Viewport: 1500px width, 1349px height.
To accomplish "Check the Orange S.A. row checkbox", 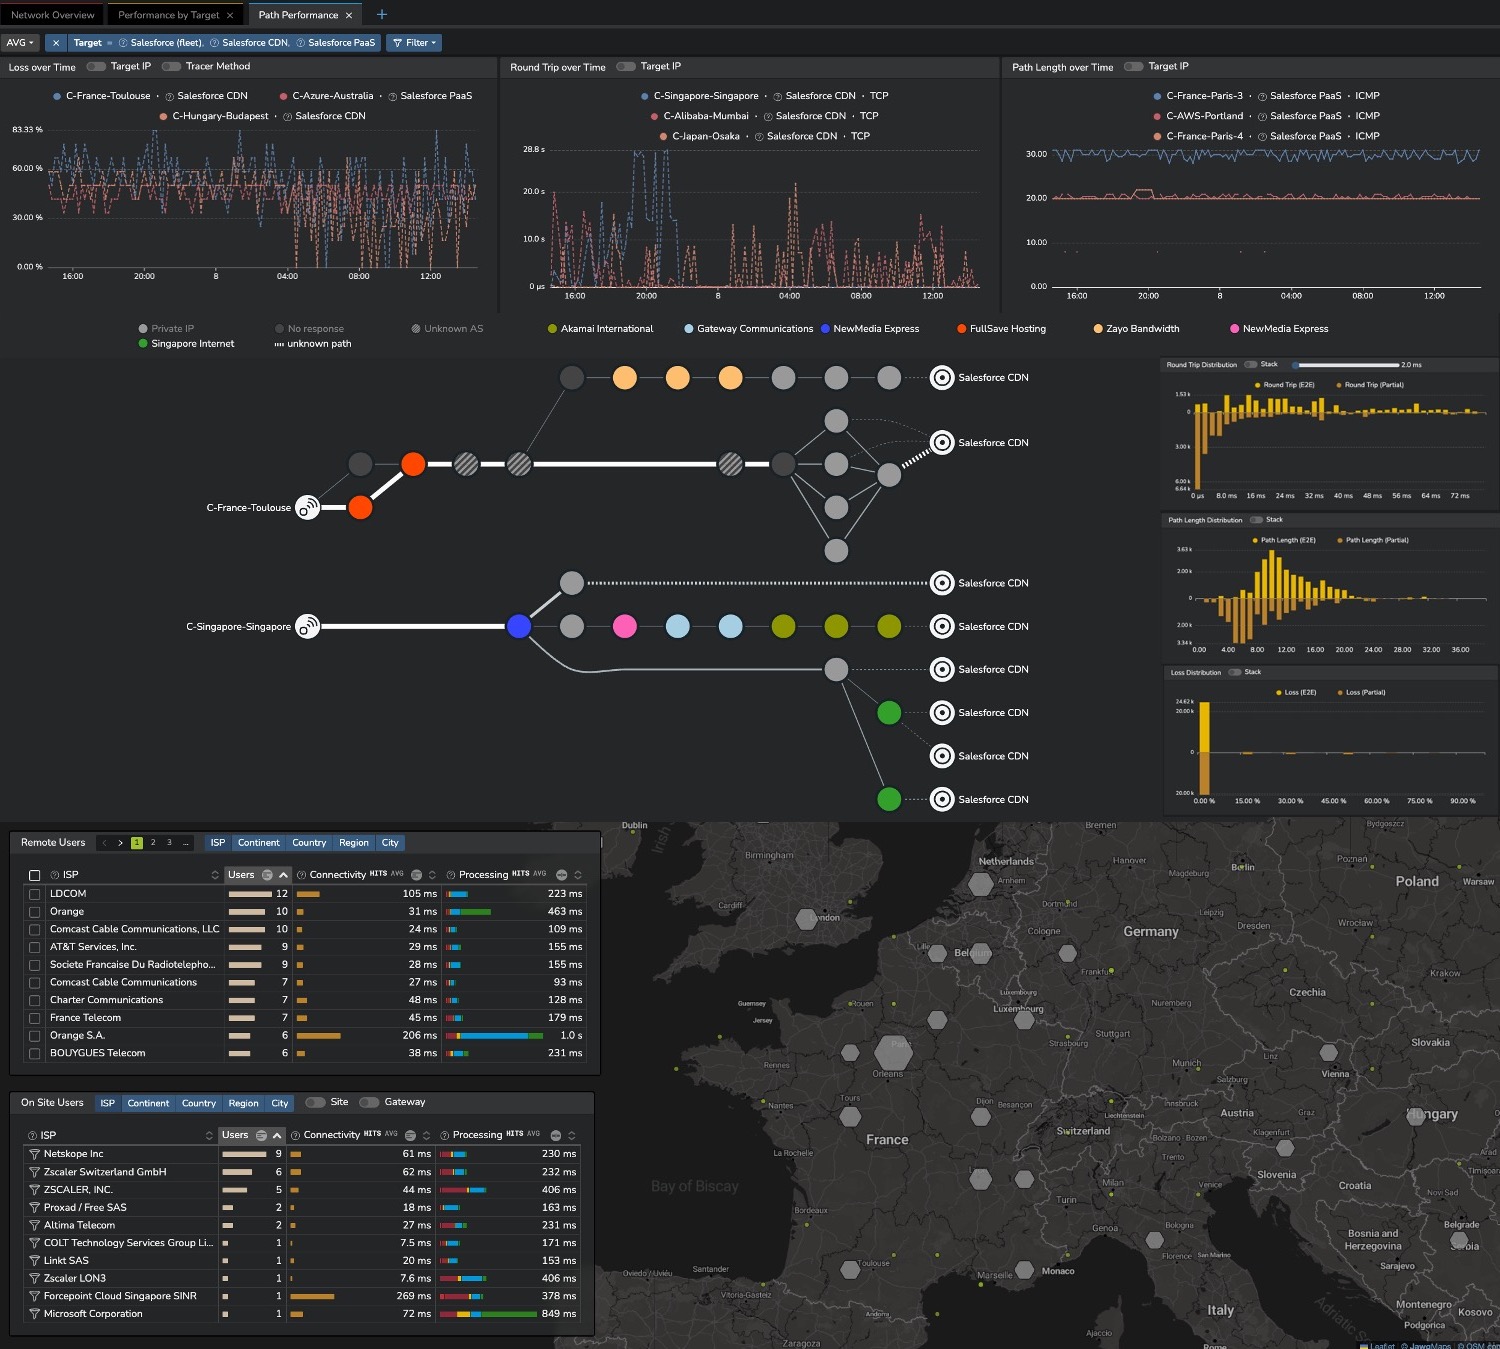I will (x=35, y=1036).
